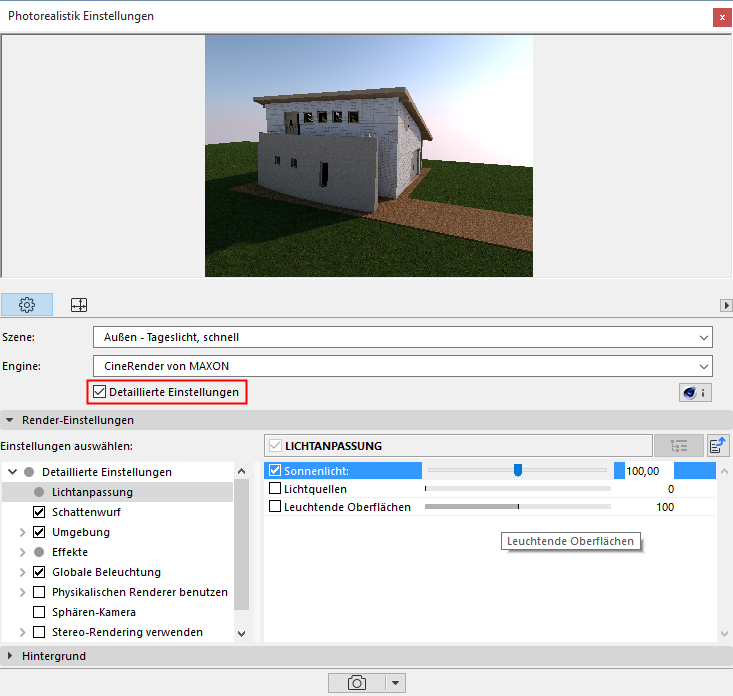This screenshot has width=733, height=696.
Task: Open the Szene dropdown
Action: pos(402,337)
